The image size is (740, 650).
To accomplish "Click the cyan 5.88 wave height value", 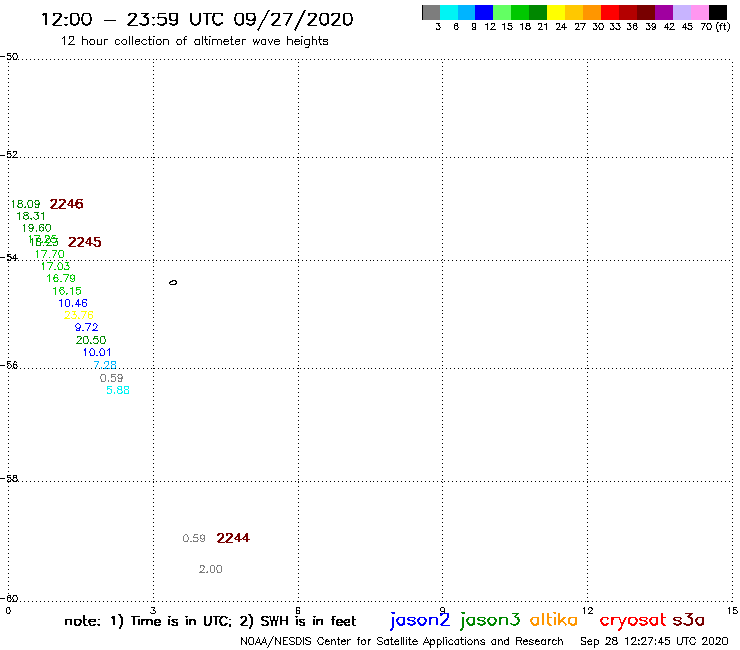I will 118,390.
